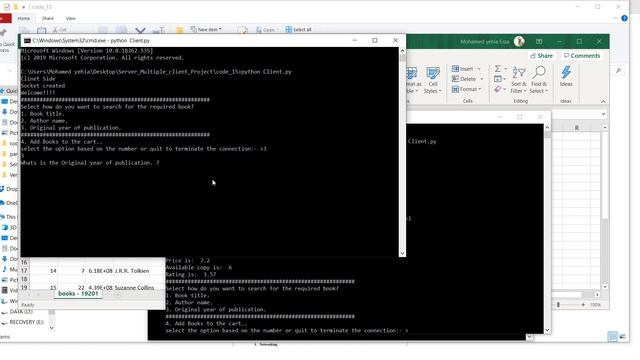The width and height of the screenshot is (640, 360).
Task: Collapse the Excel ribbon with the chevron
Action: [603, 101]
